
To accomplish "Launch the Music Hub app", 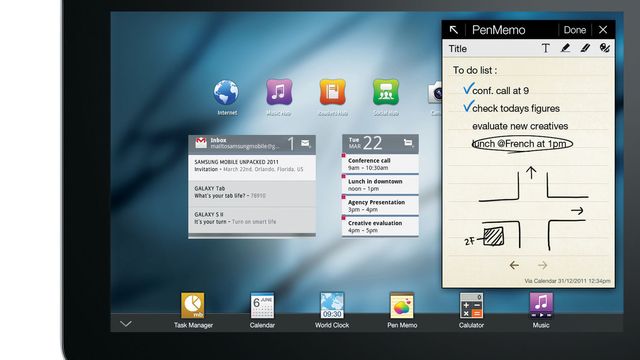I will point(279,92).
